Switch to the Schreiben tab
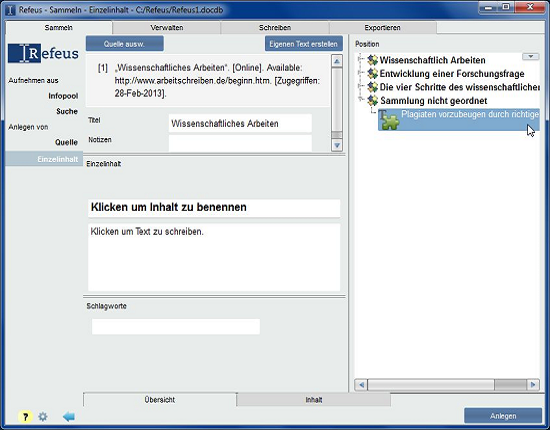550x430 pixels. pyautogui.click(x=275, y=27)
